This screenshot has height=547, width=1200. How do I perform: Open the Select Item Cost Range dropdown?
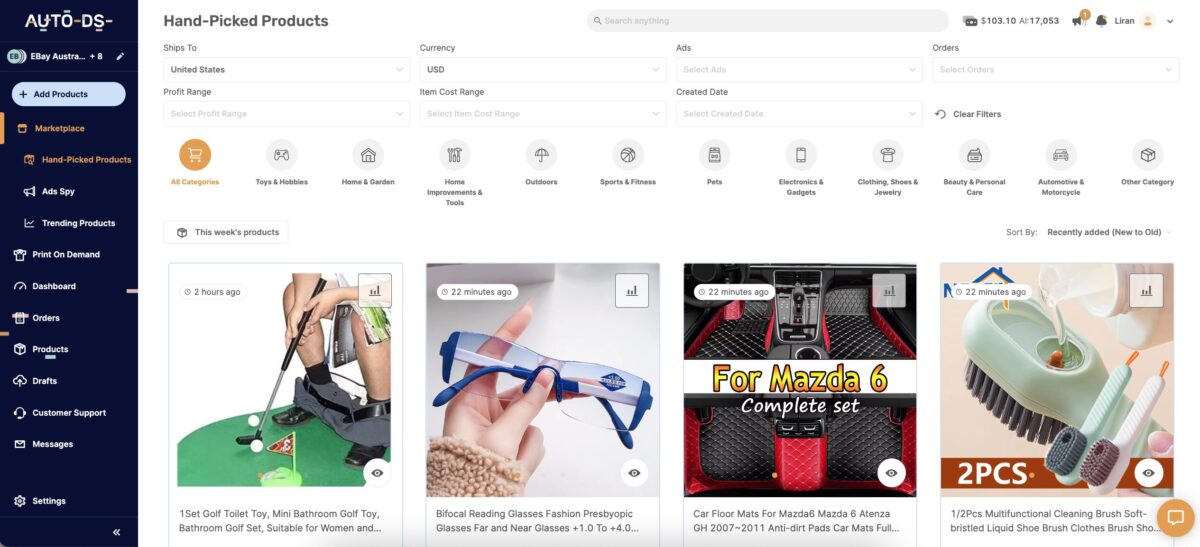543,114
